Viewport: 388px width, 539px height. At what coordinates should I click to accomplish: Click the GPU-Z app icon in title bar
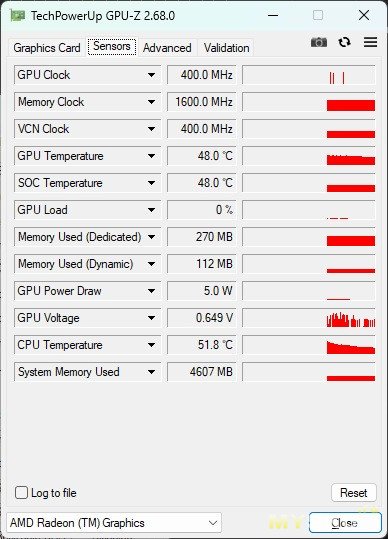point(17,15)
